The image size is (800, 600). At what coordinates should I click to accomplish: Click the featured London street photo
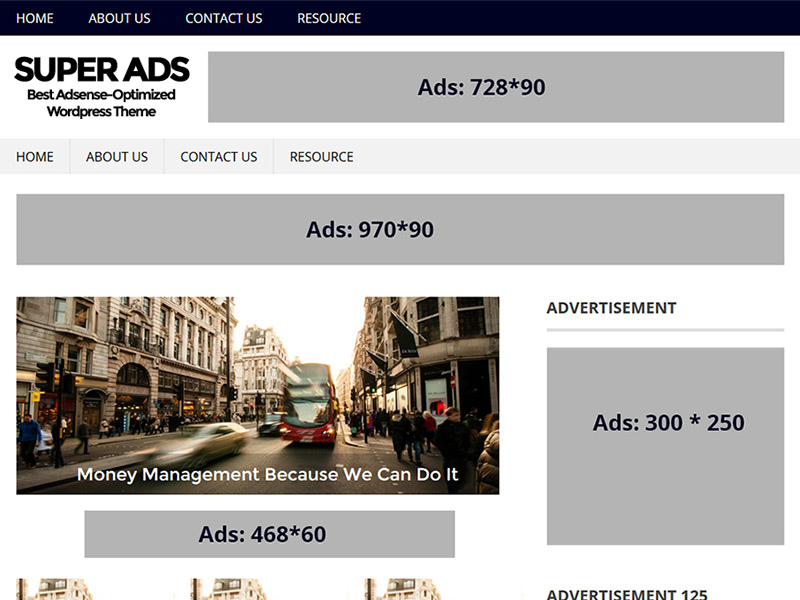coord(258,390)
